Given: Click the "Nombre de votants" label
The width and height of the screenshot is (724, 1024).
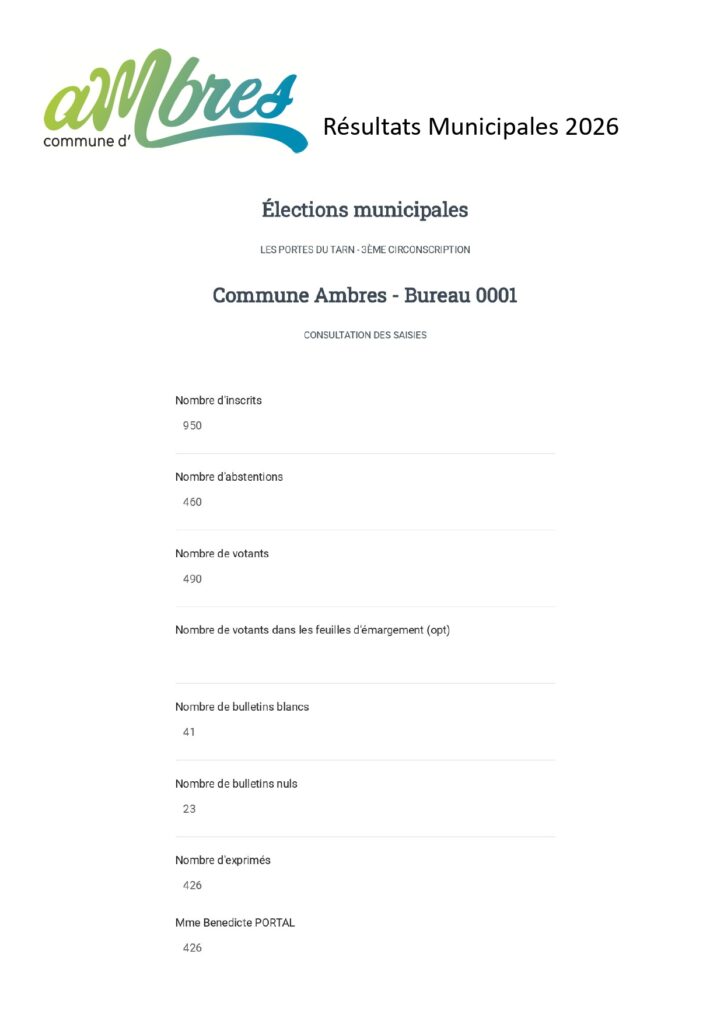Looking at the screenshot, I should coord(221,554).
